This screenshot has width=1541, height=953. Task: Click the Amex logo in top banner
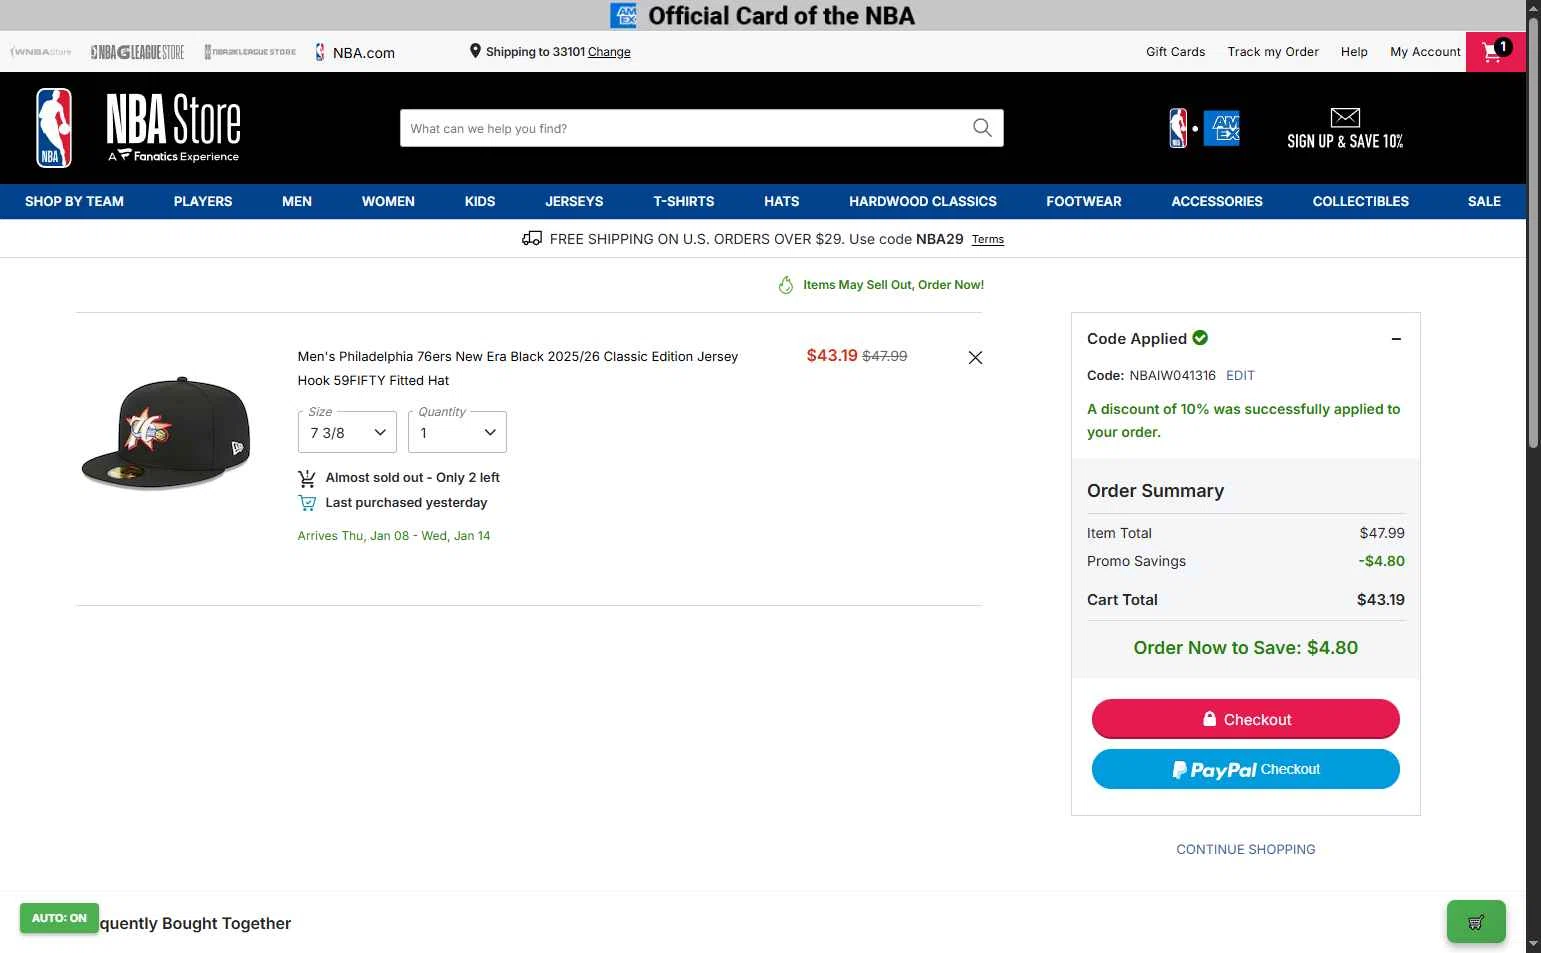click(x=623, y=15)
